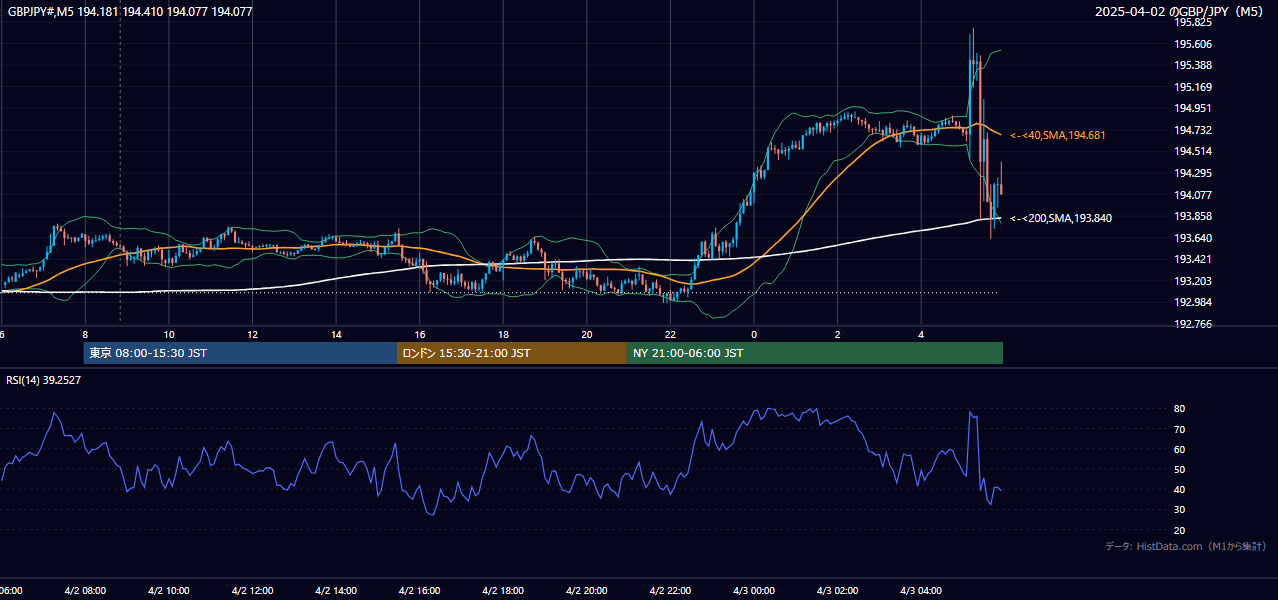The width and height of the screenshot is (1278, 600).
Task: Click the 4/2 14:00 time axis label
Action: [x=335, y=591]
